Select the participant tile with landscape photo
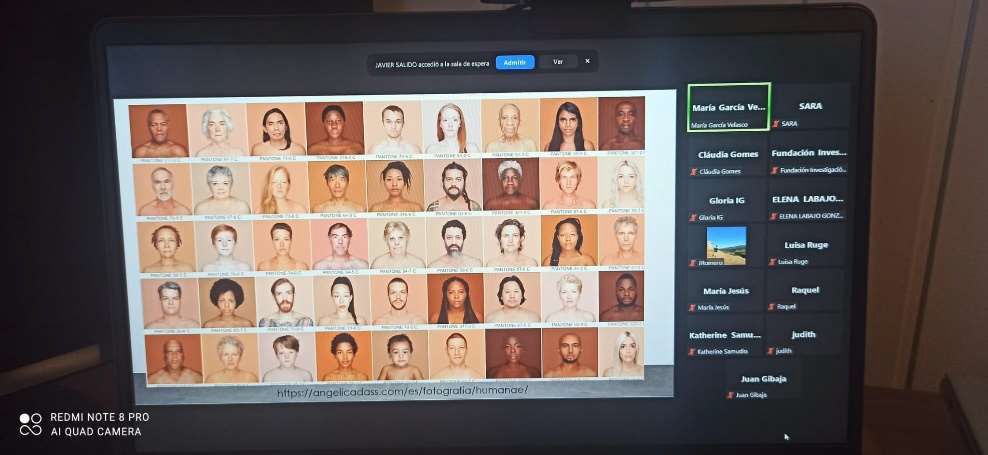Screen dimensions: 988x455 coord(726,245)
